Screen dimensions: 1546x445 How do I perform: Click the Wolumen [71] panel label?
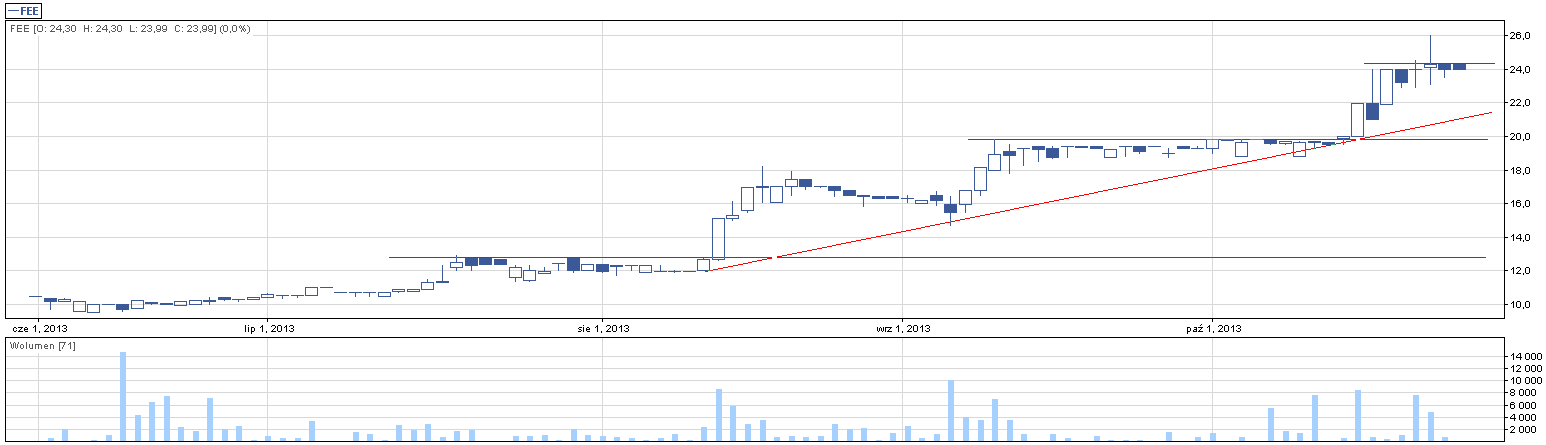[41, 345]
